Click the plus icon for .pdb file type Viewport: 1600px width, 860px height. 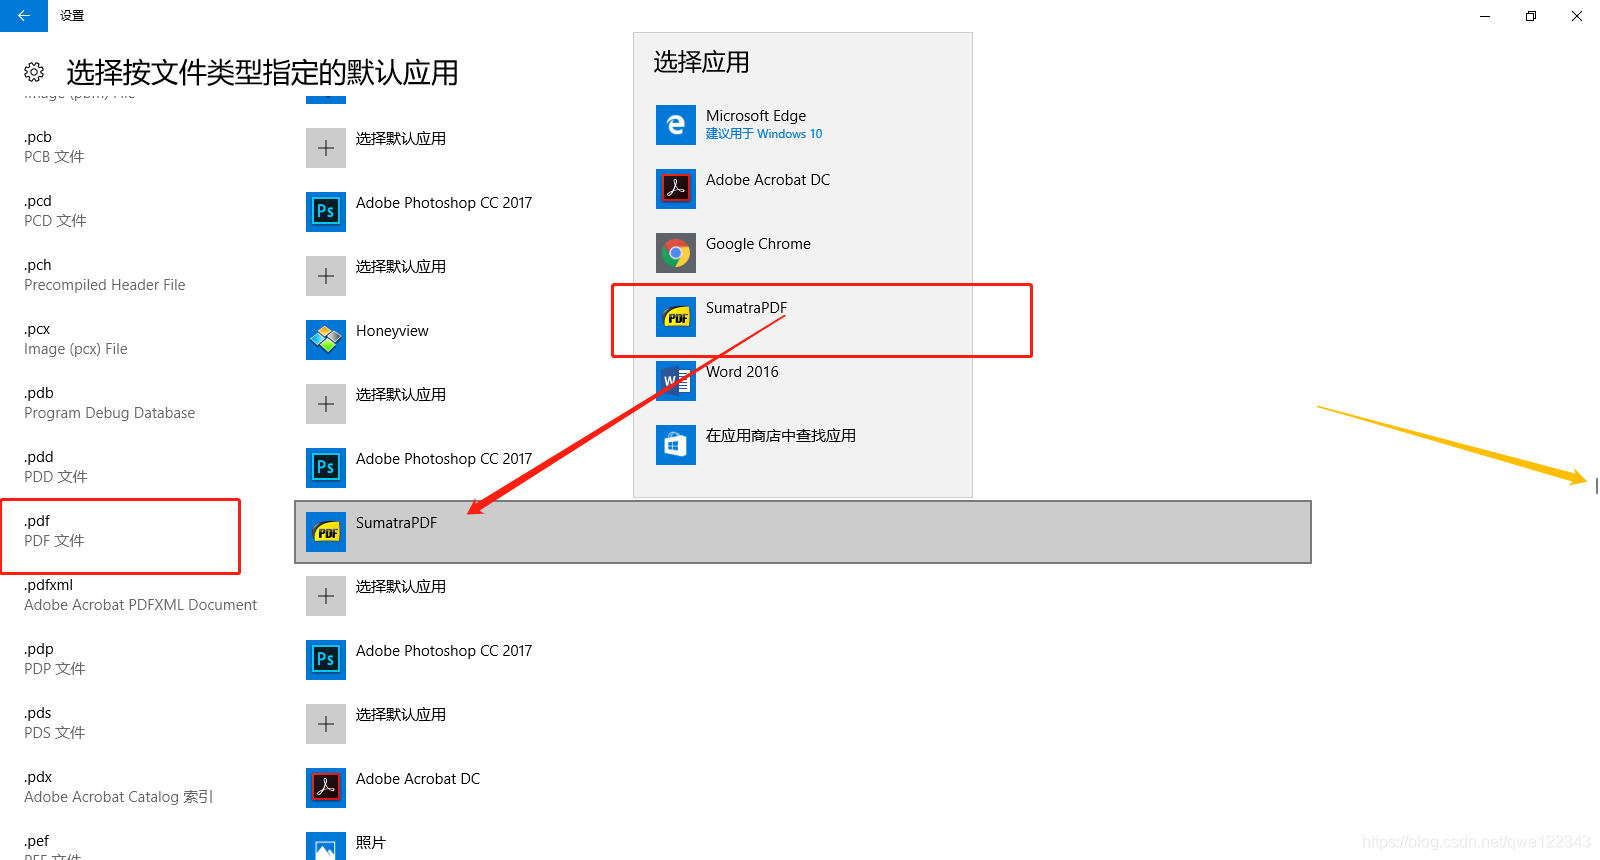[326, 404]
